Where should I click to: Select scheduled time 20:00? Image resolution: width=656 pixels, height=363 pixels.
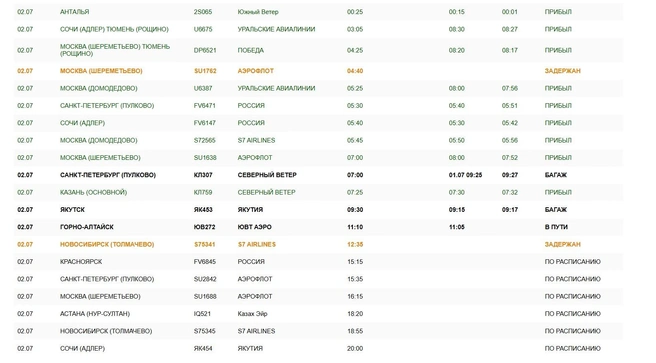click(x=355, y=349)
